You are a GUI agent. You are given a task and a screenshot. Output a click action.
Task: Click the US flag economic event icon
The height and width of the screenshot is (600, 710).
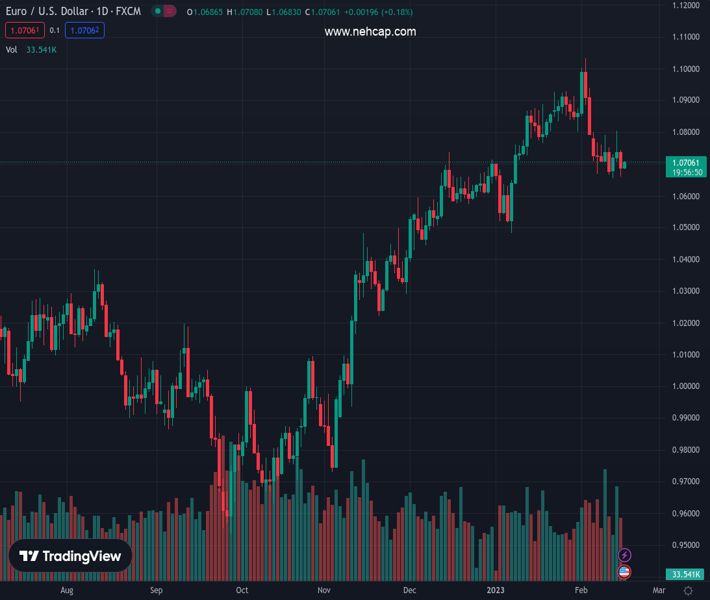[625, 572]
